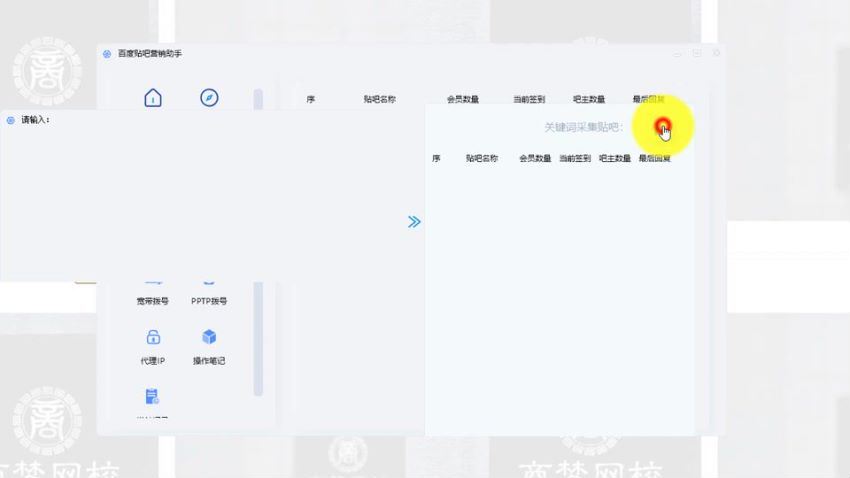Image resolution: width=850 pixels, height=478 pixels.
Task: Sort by 序 column in back table
Action: point(311,99)
